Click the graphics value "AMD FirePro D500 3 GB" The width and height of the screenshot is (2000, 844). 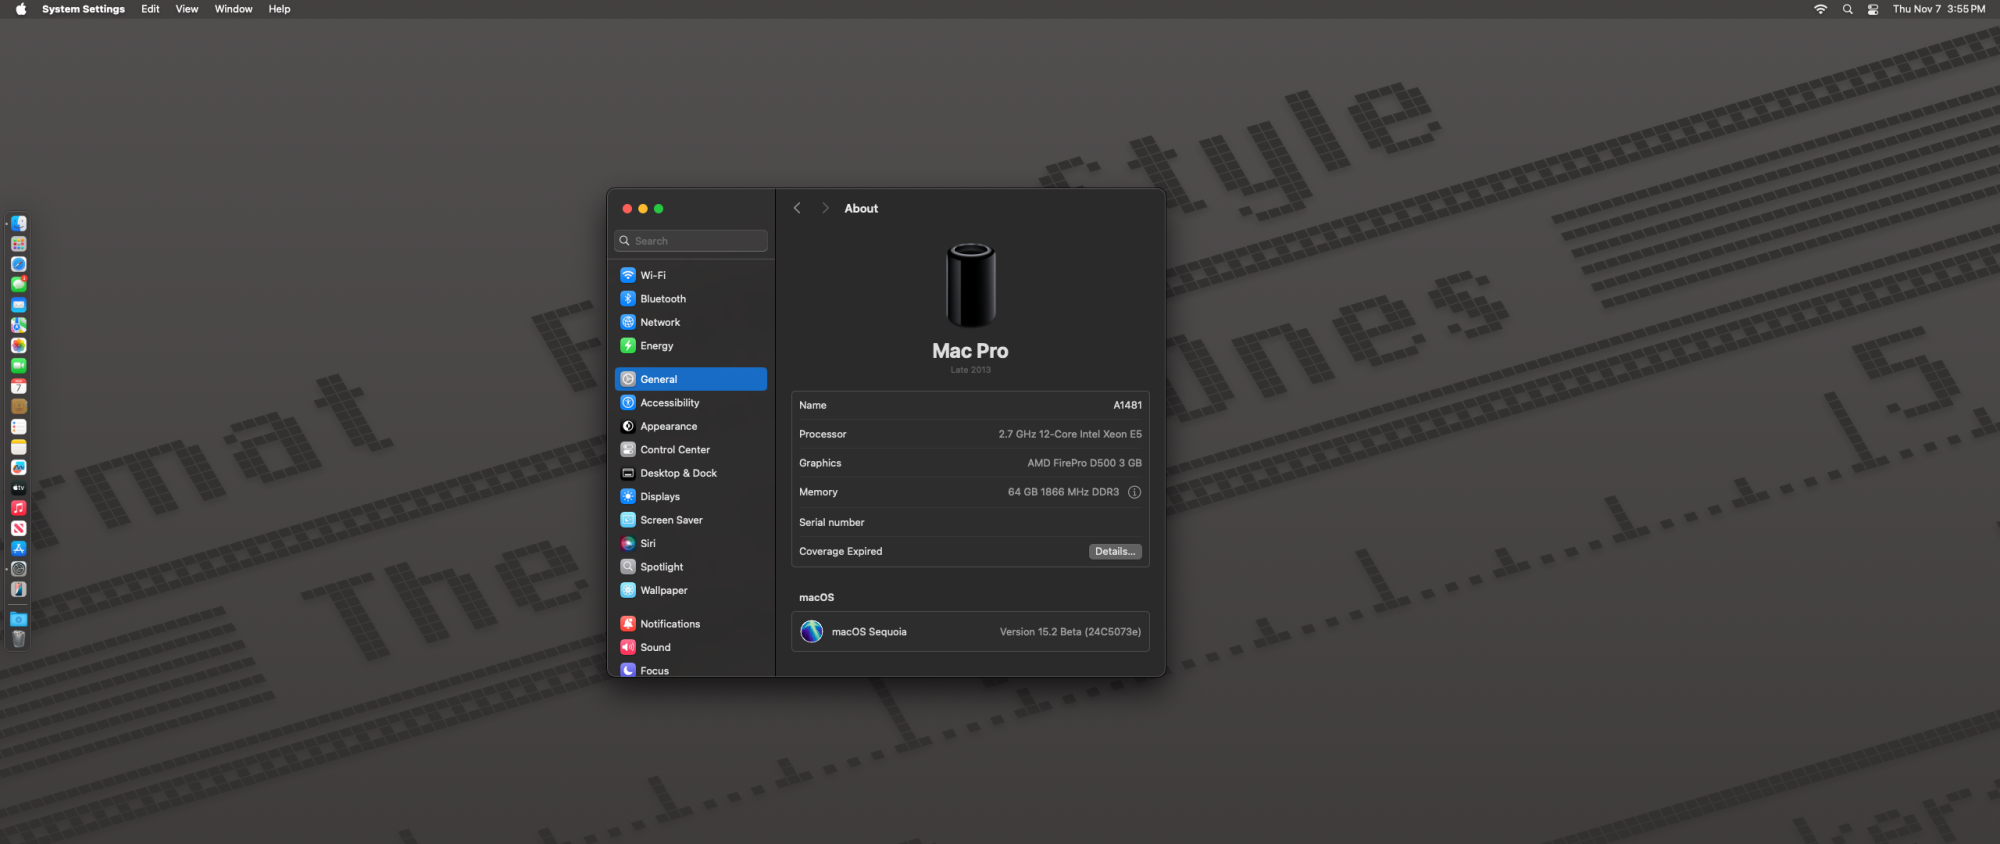pos(1085,463)
